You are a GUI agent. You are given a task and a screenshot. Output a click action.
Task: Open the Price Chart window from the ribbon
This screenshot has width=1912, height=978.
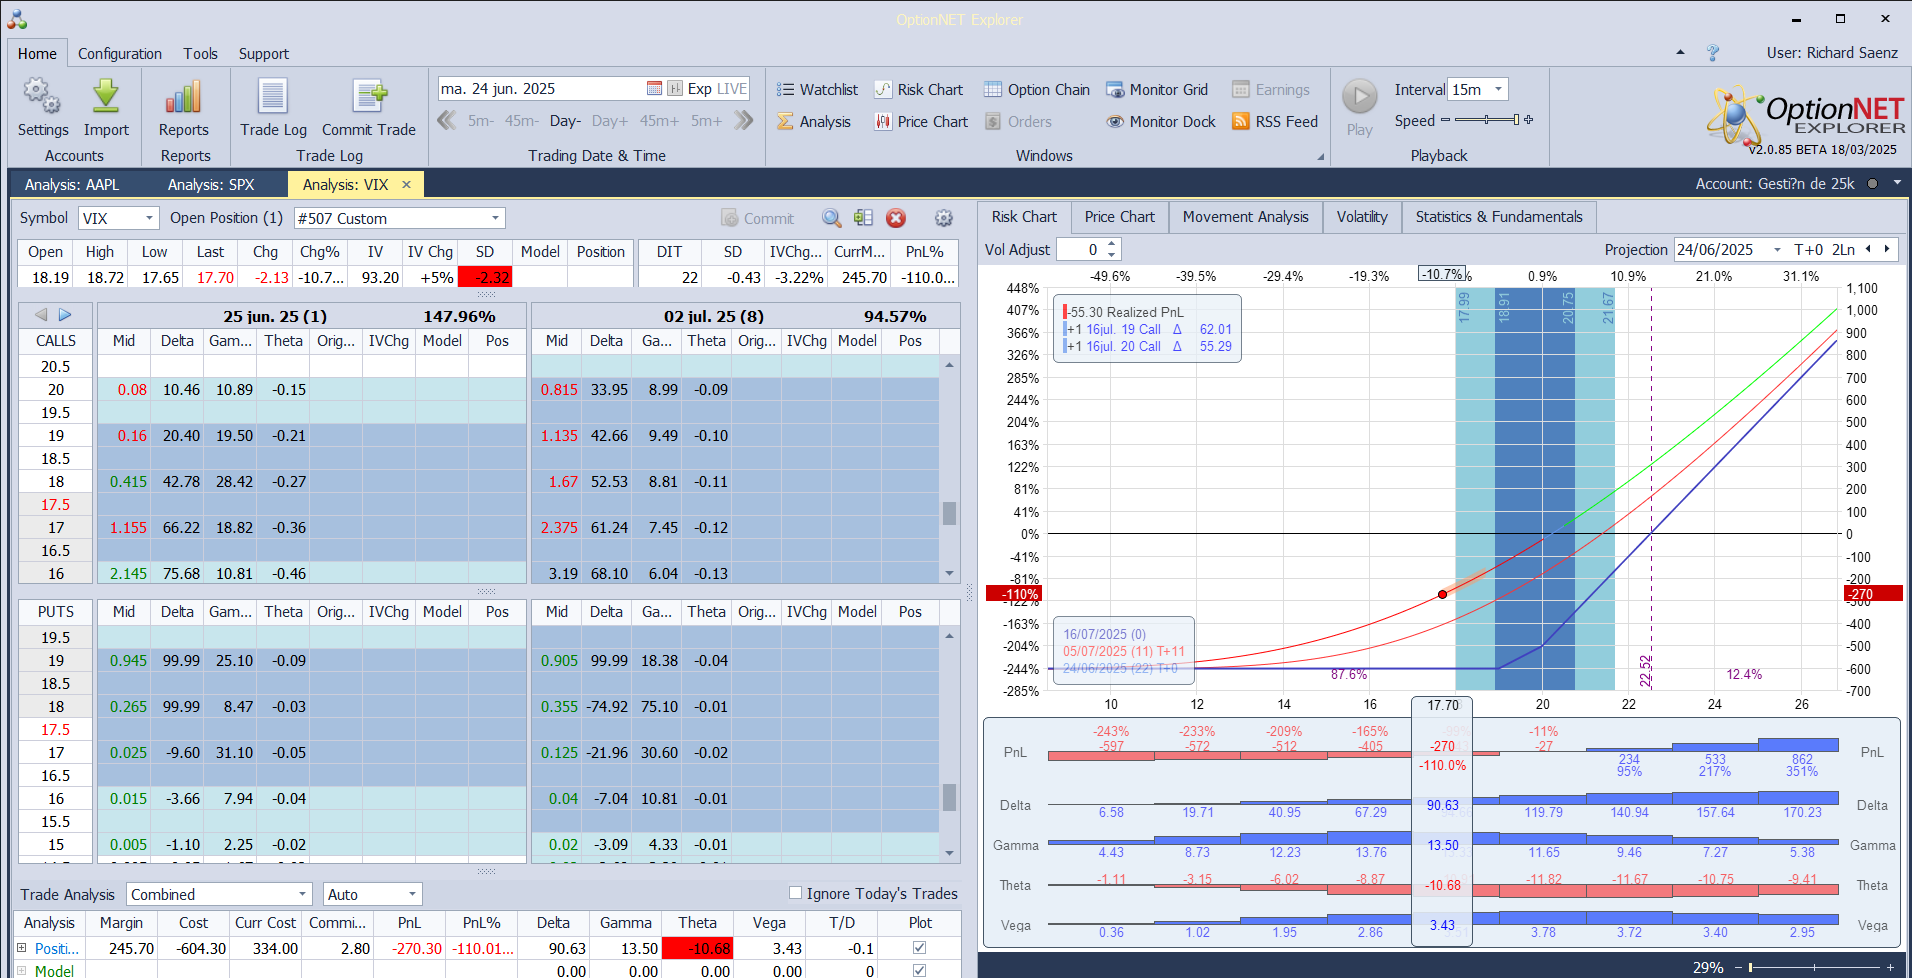point(921,122)
